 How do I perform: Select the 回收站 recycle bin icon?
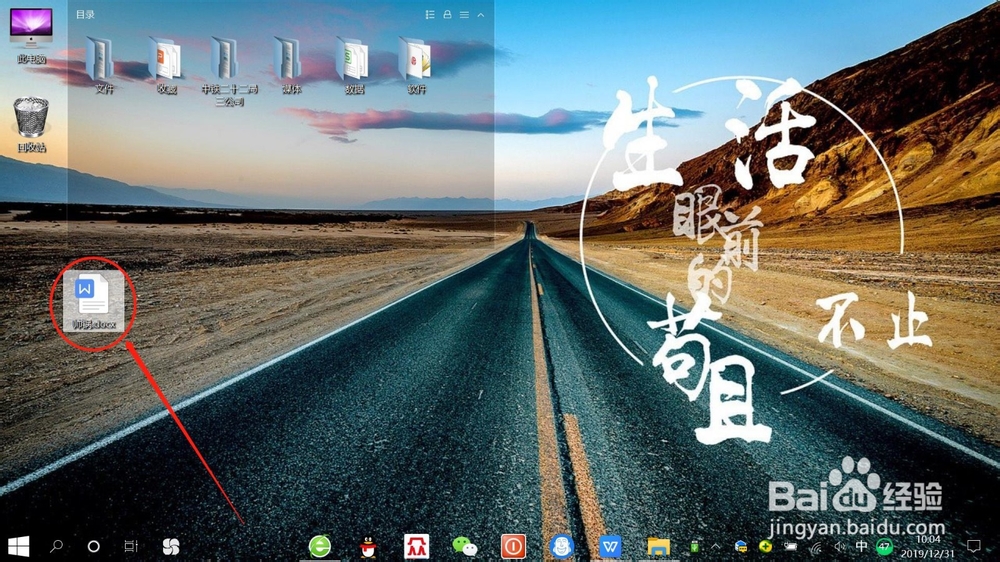pyautogui.click(x=31, y=124)
